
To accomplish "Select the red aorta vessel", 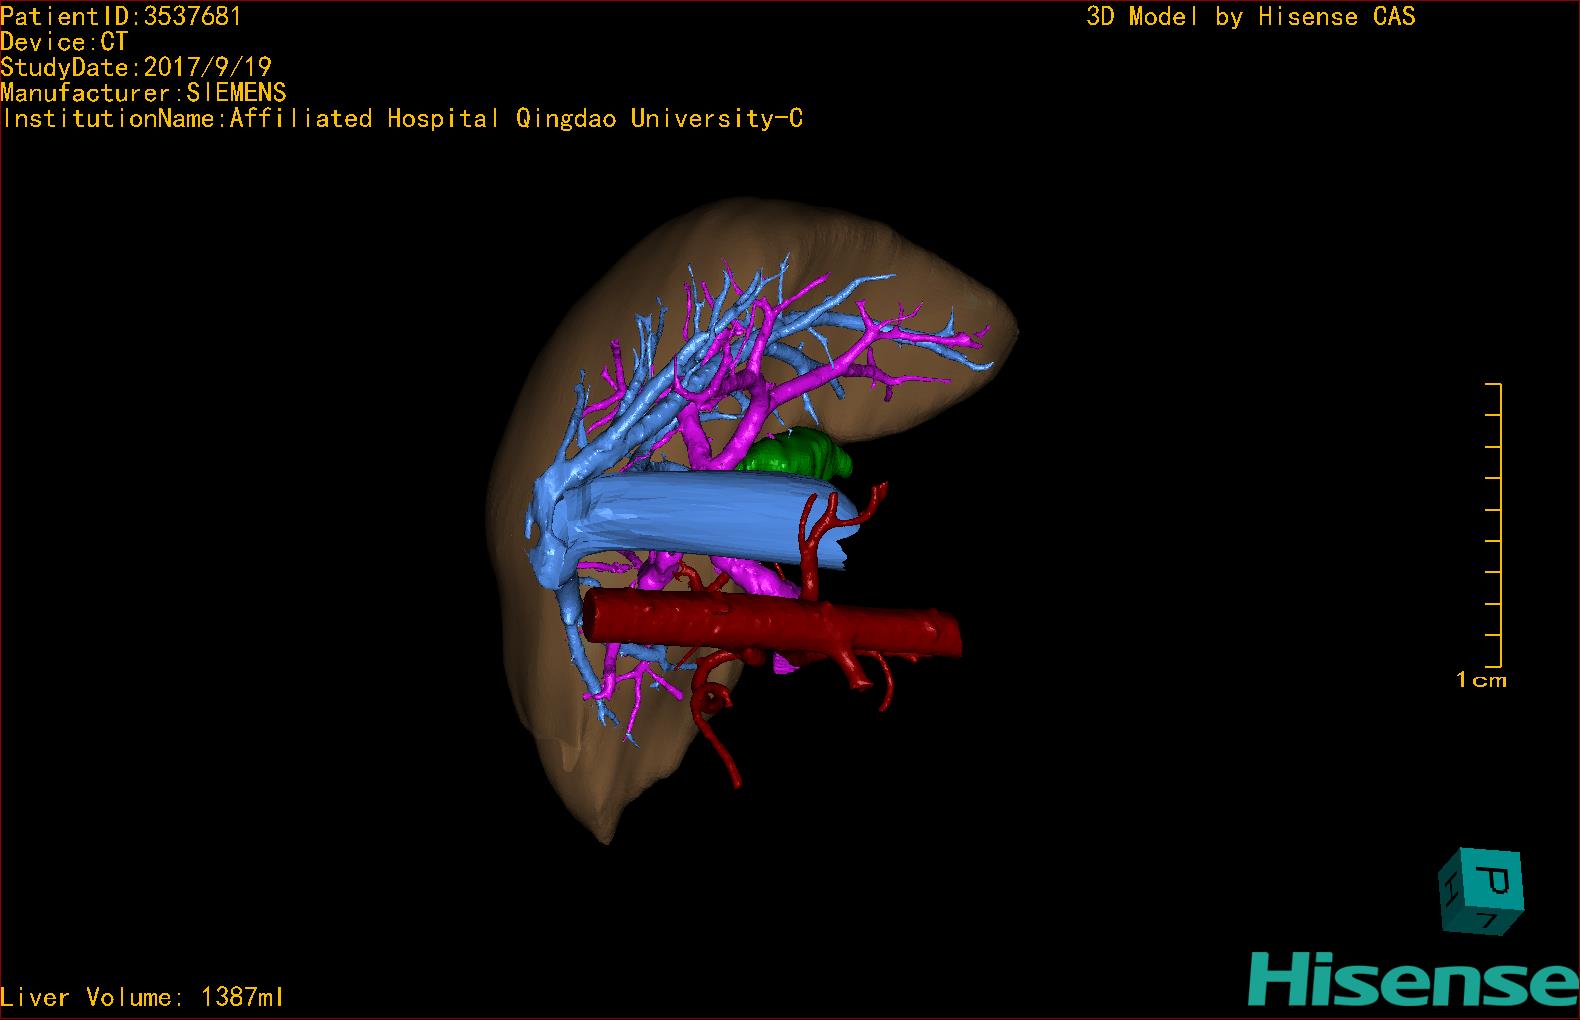I will [x=770, y=620].
